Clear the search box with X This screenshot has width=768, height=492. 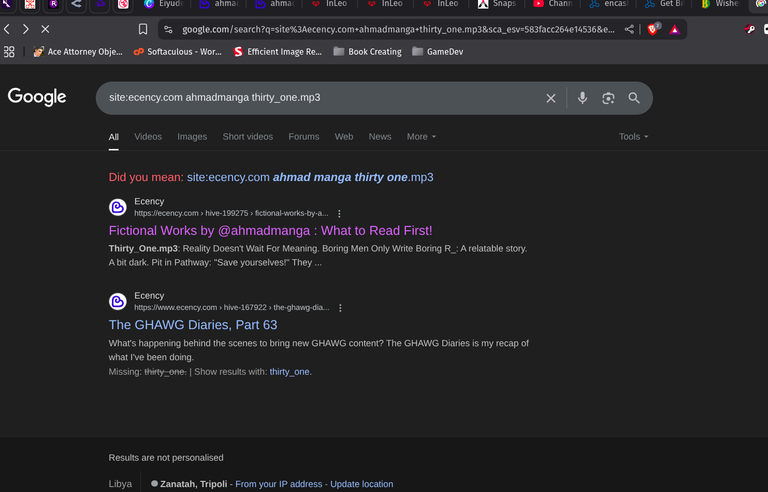(x=551, y=98)
